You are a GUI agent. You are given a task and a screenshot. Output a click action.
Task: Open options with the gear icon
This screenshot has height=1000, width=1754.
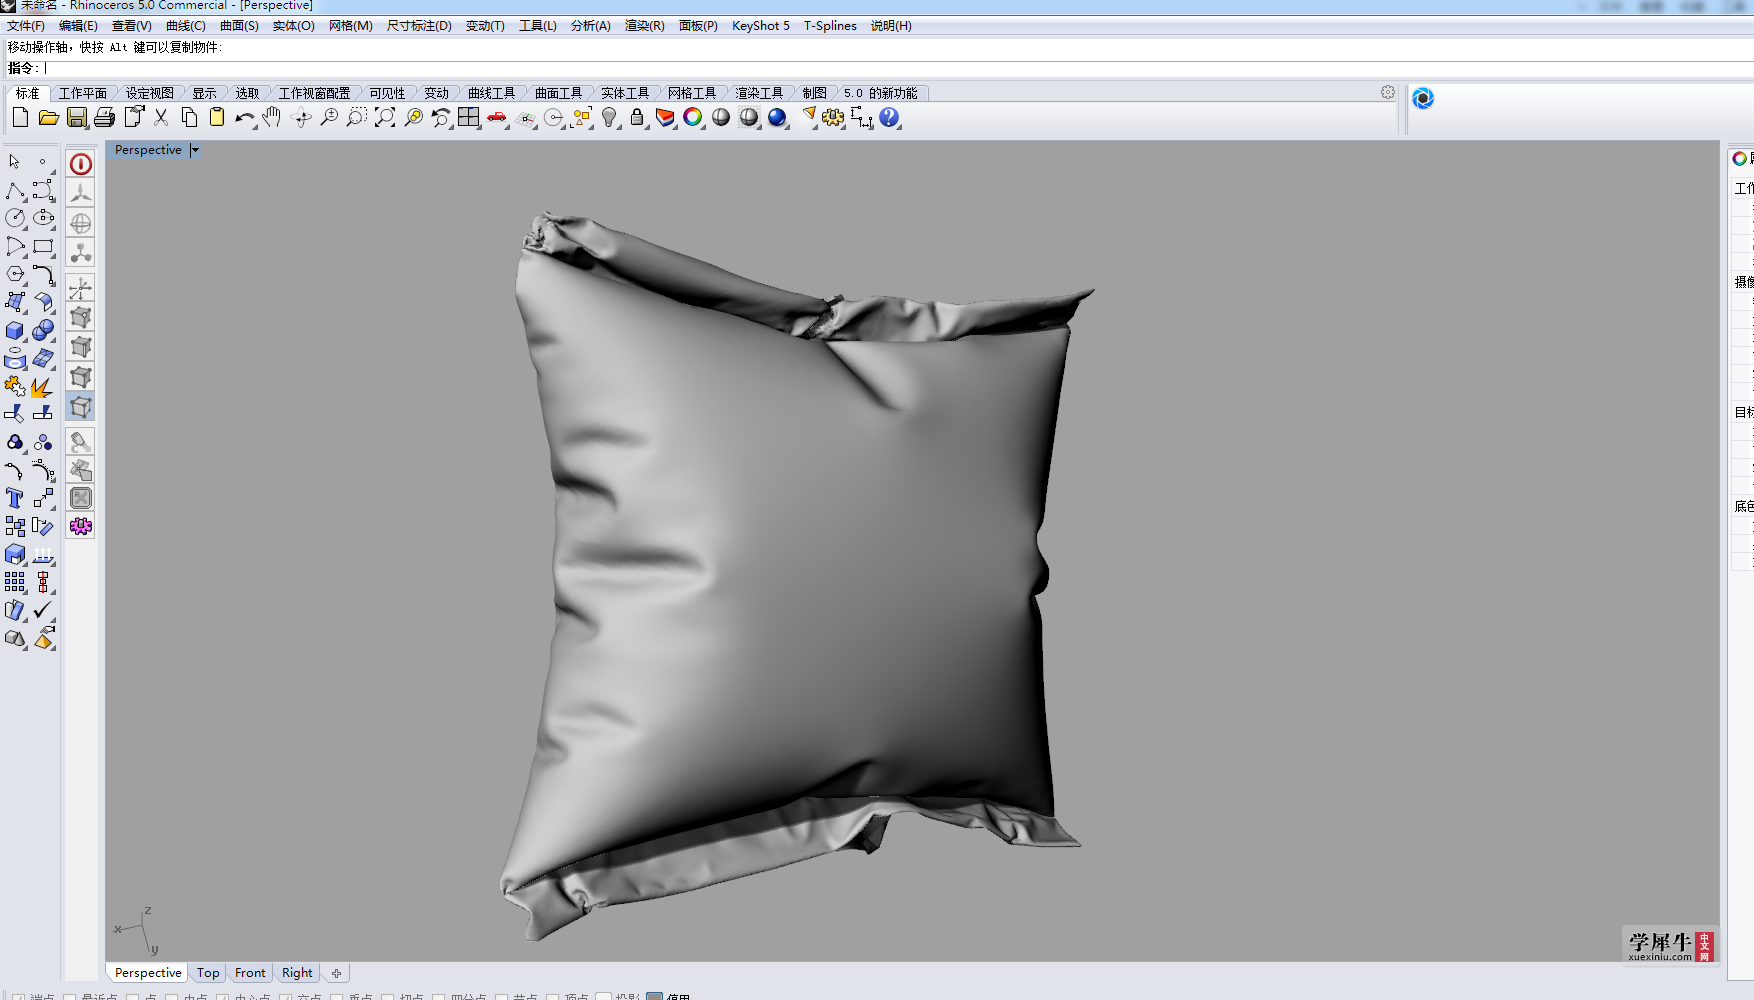click(x=833, y=117)
